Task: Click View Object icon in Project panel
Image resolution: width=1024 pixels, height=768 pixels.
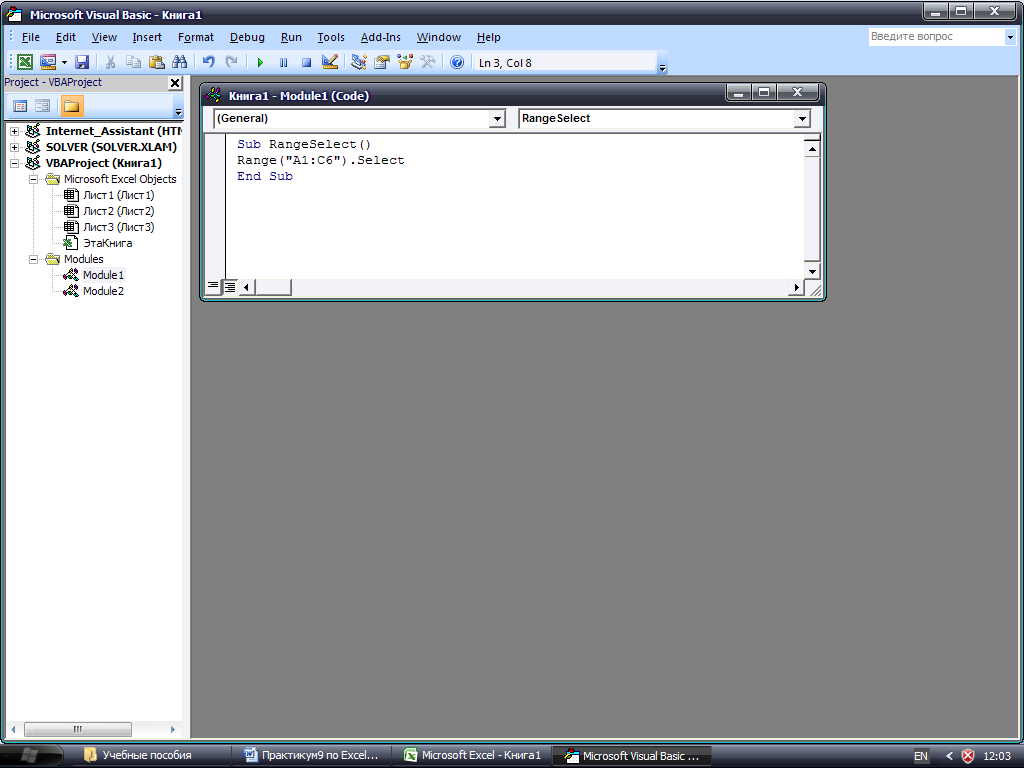Action: point(42,106)
